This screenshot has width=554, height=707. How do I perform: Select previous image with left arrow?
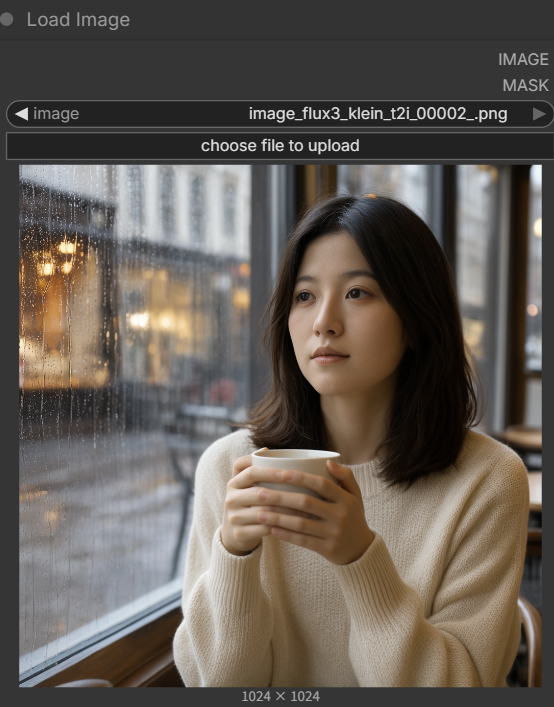coord(21,114)
